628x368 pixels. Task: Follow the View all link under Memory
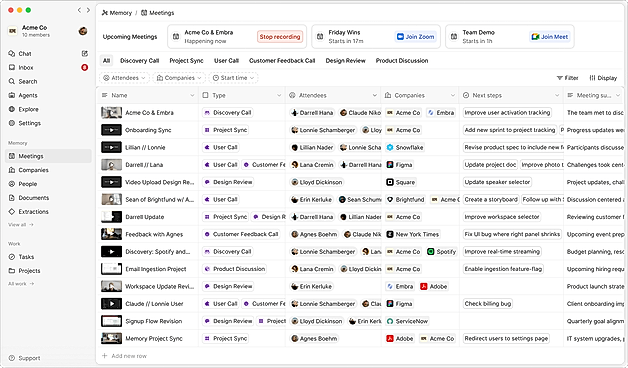pos(20,225)
